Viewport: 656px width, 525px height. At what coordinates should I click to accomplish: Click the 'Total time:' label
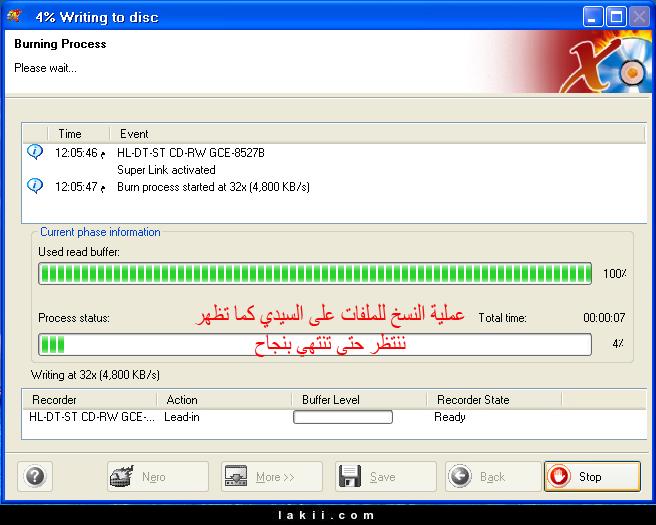(x=502, y=318)
